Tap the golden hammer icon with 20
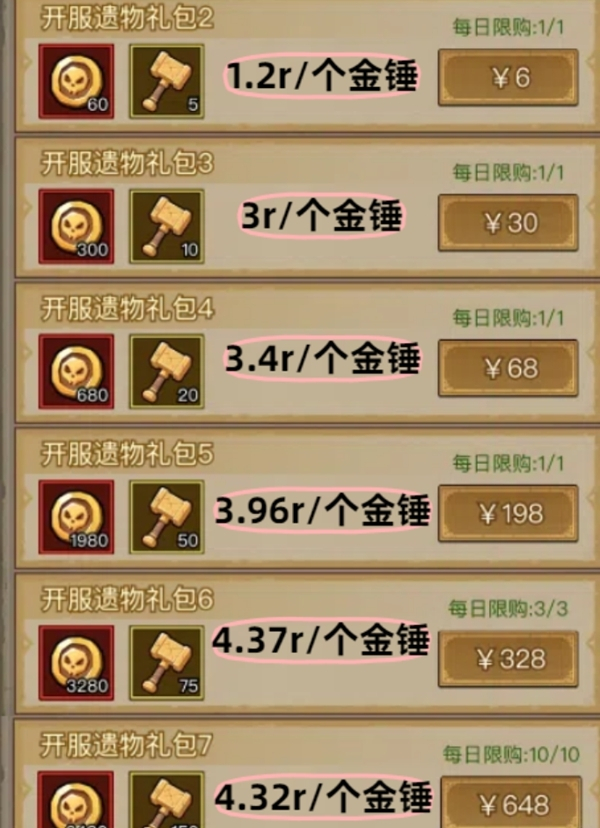 coord(167,372)
